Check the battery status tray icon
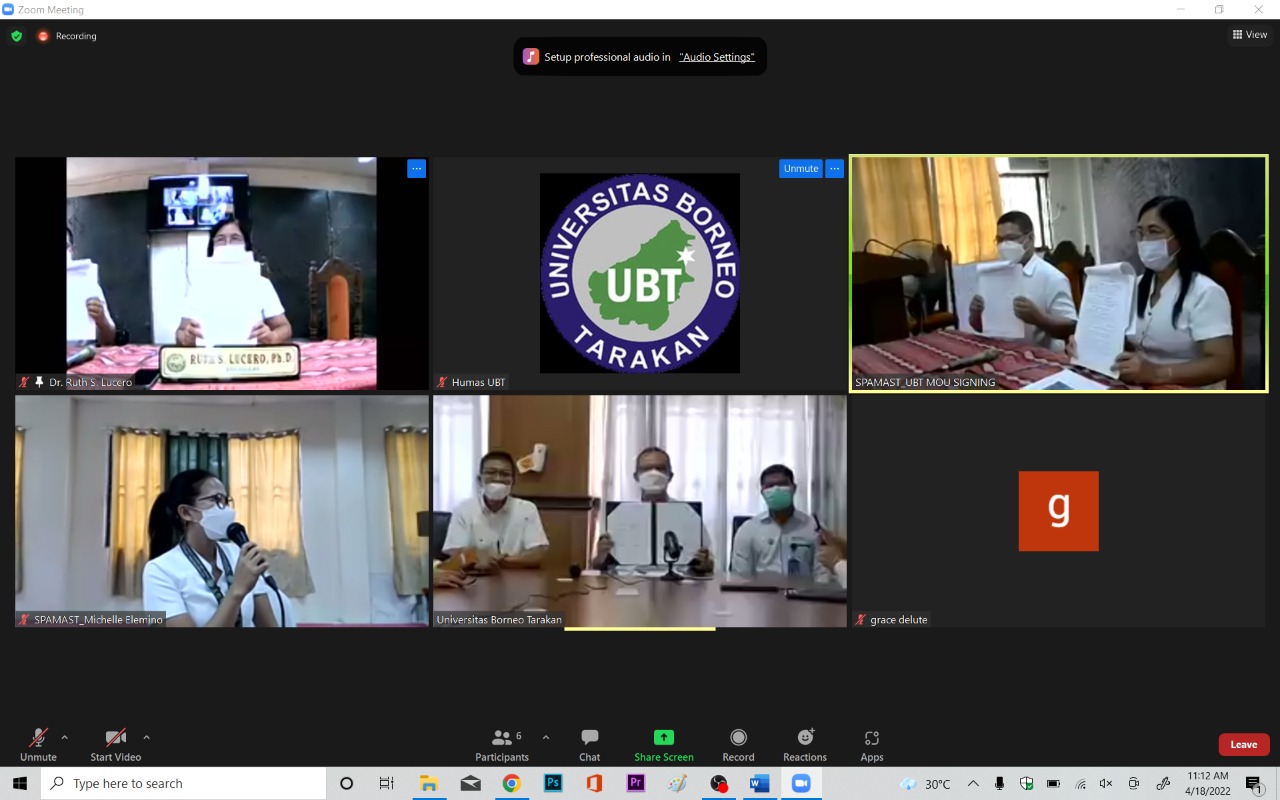The height and width of the screenshot is (800, 1280). click(1053, 784)
